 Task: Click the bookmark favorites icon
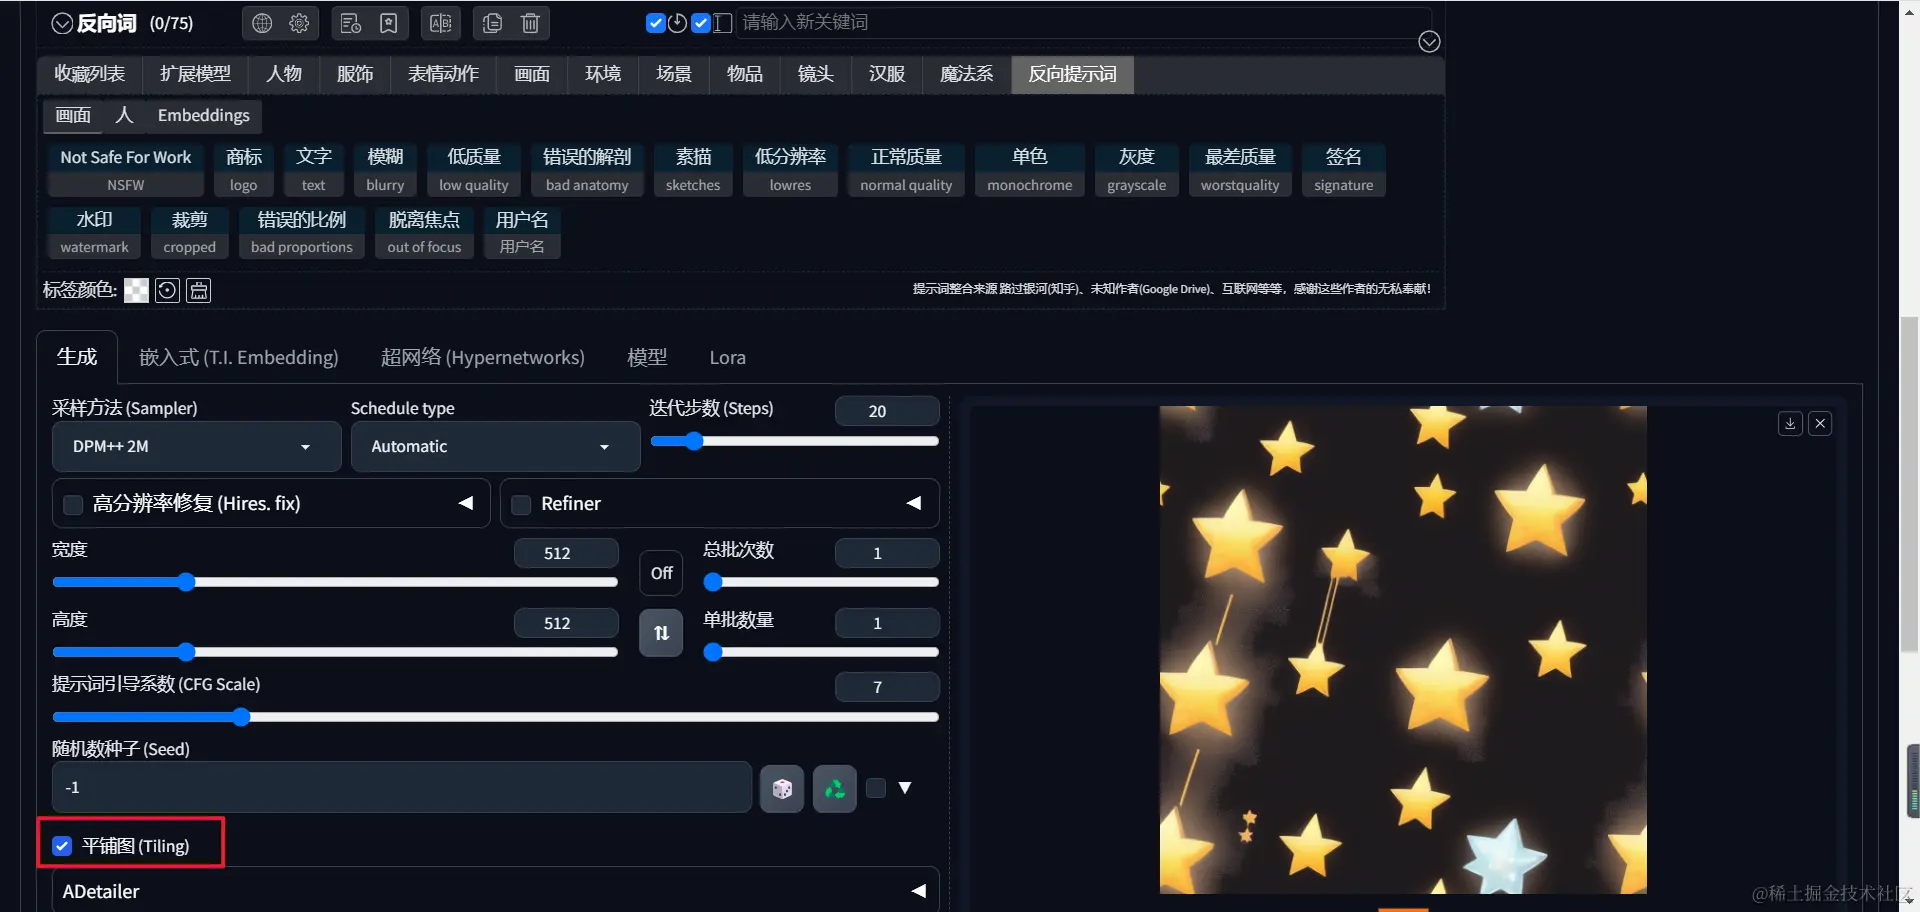pos(389,23)
